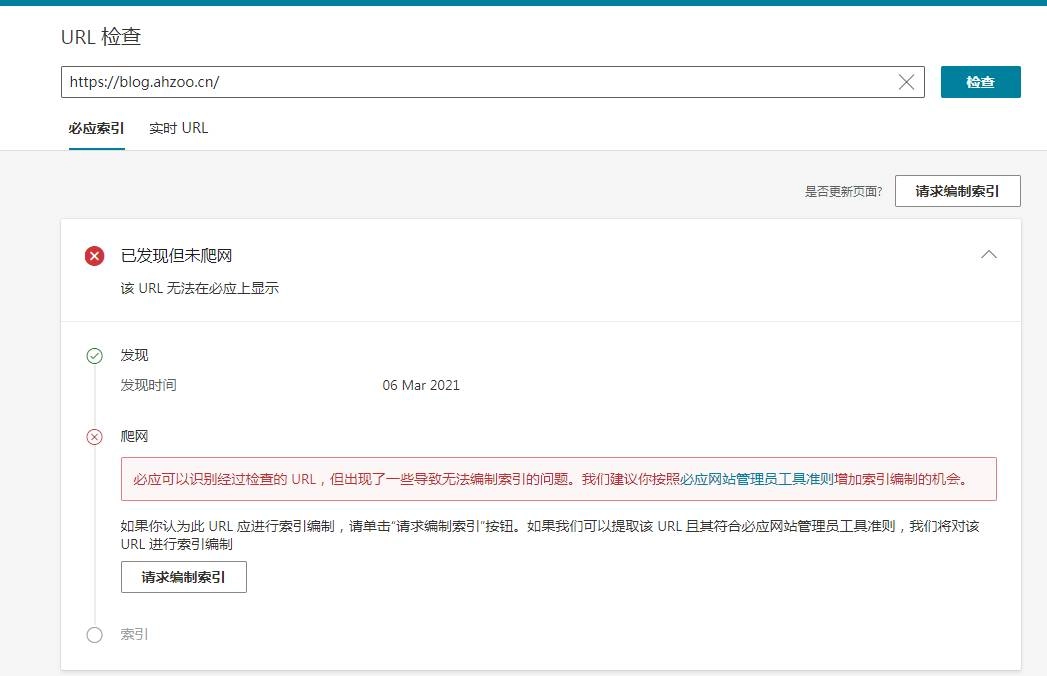Click the top-right 请求编制索引 button
The image size is (1047, 676).
(957, 190)
